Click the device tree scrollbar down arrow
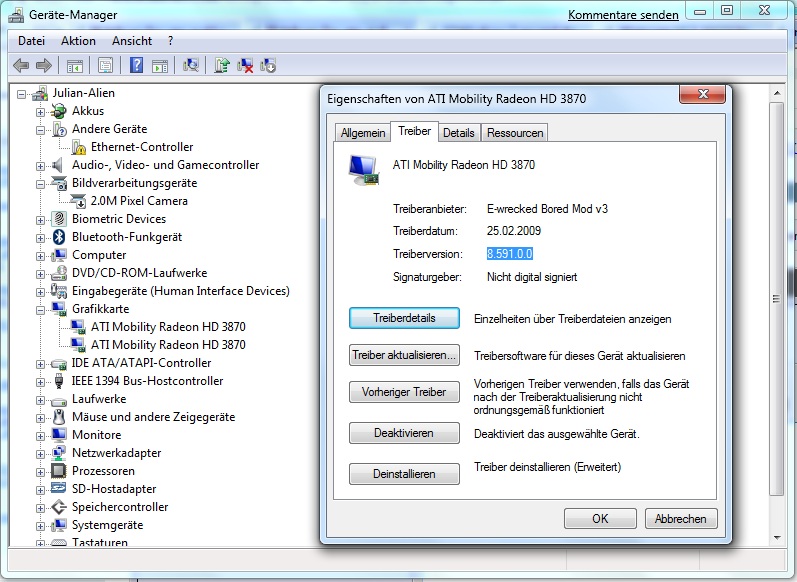This screenshot has width=797, height=582. 777,538
